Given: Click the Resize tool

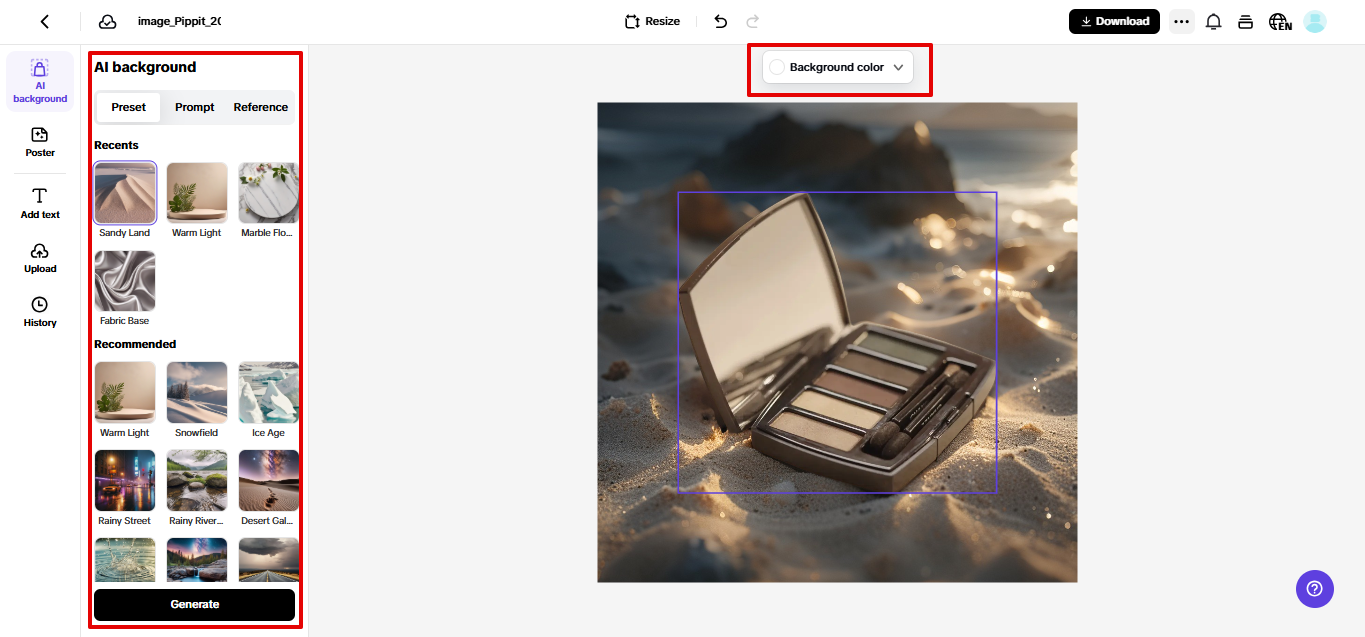Looking at the screenshot, I should point(651,20).
